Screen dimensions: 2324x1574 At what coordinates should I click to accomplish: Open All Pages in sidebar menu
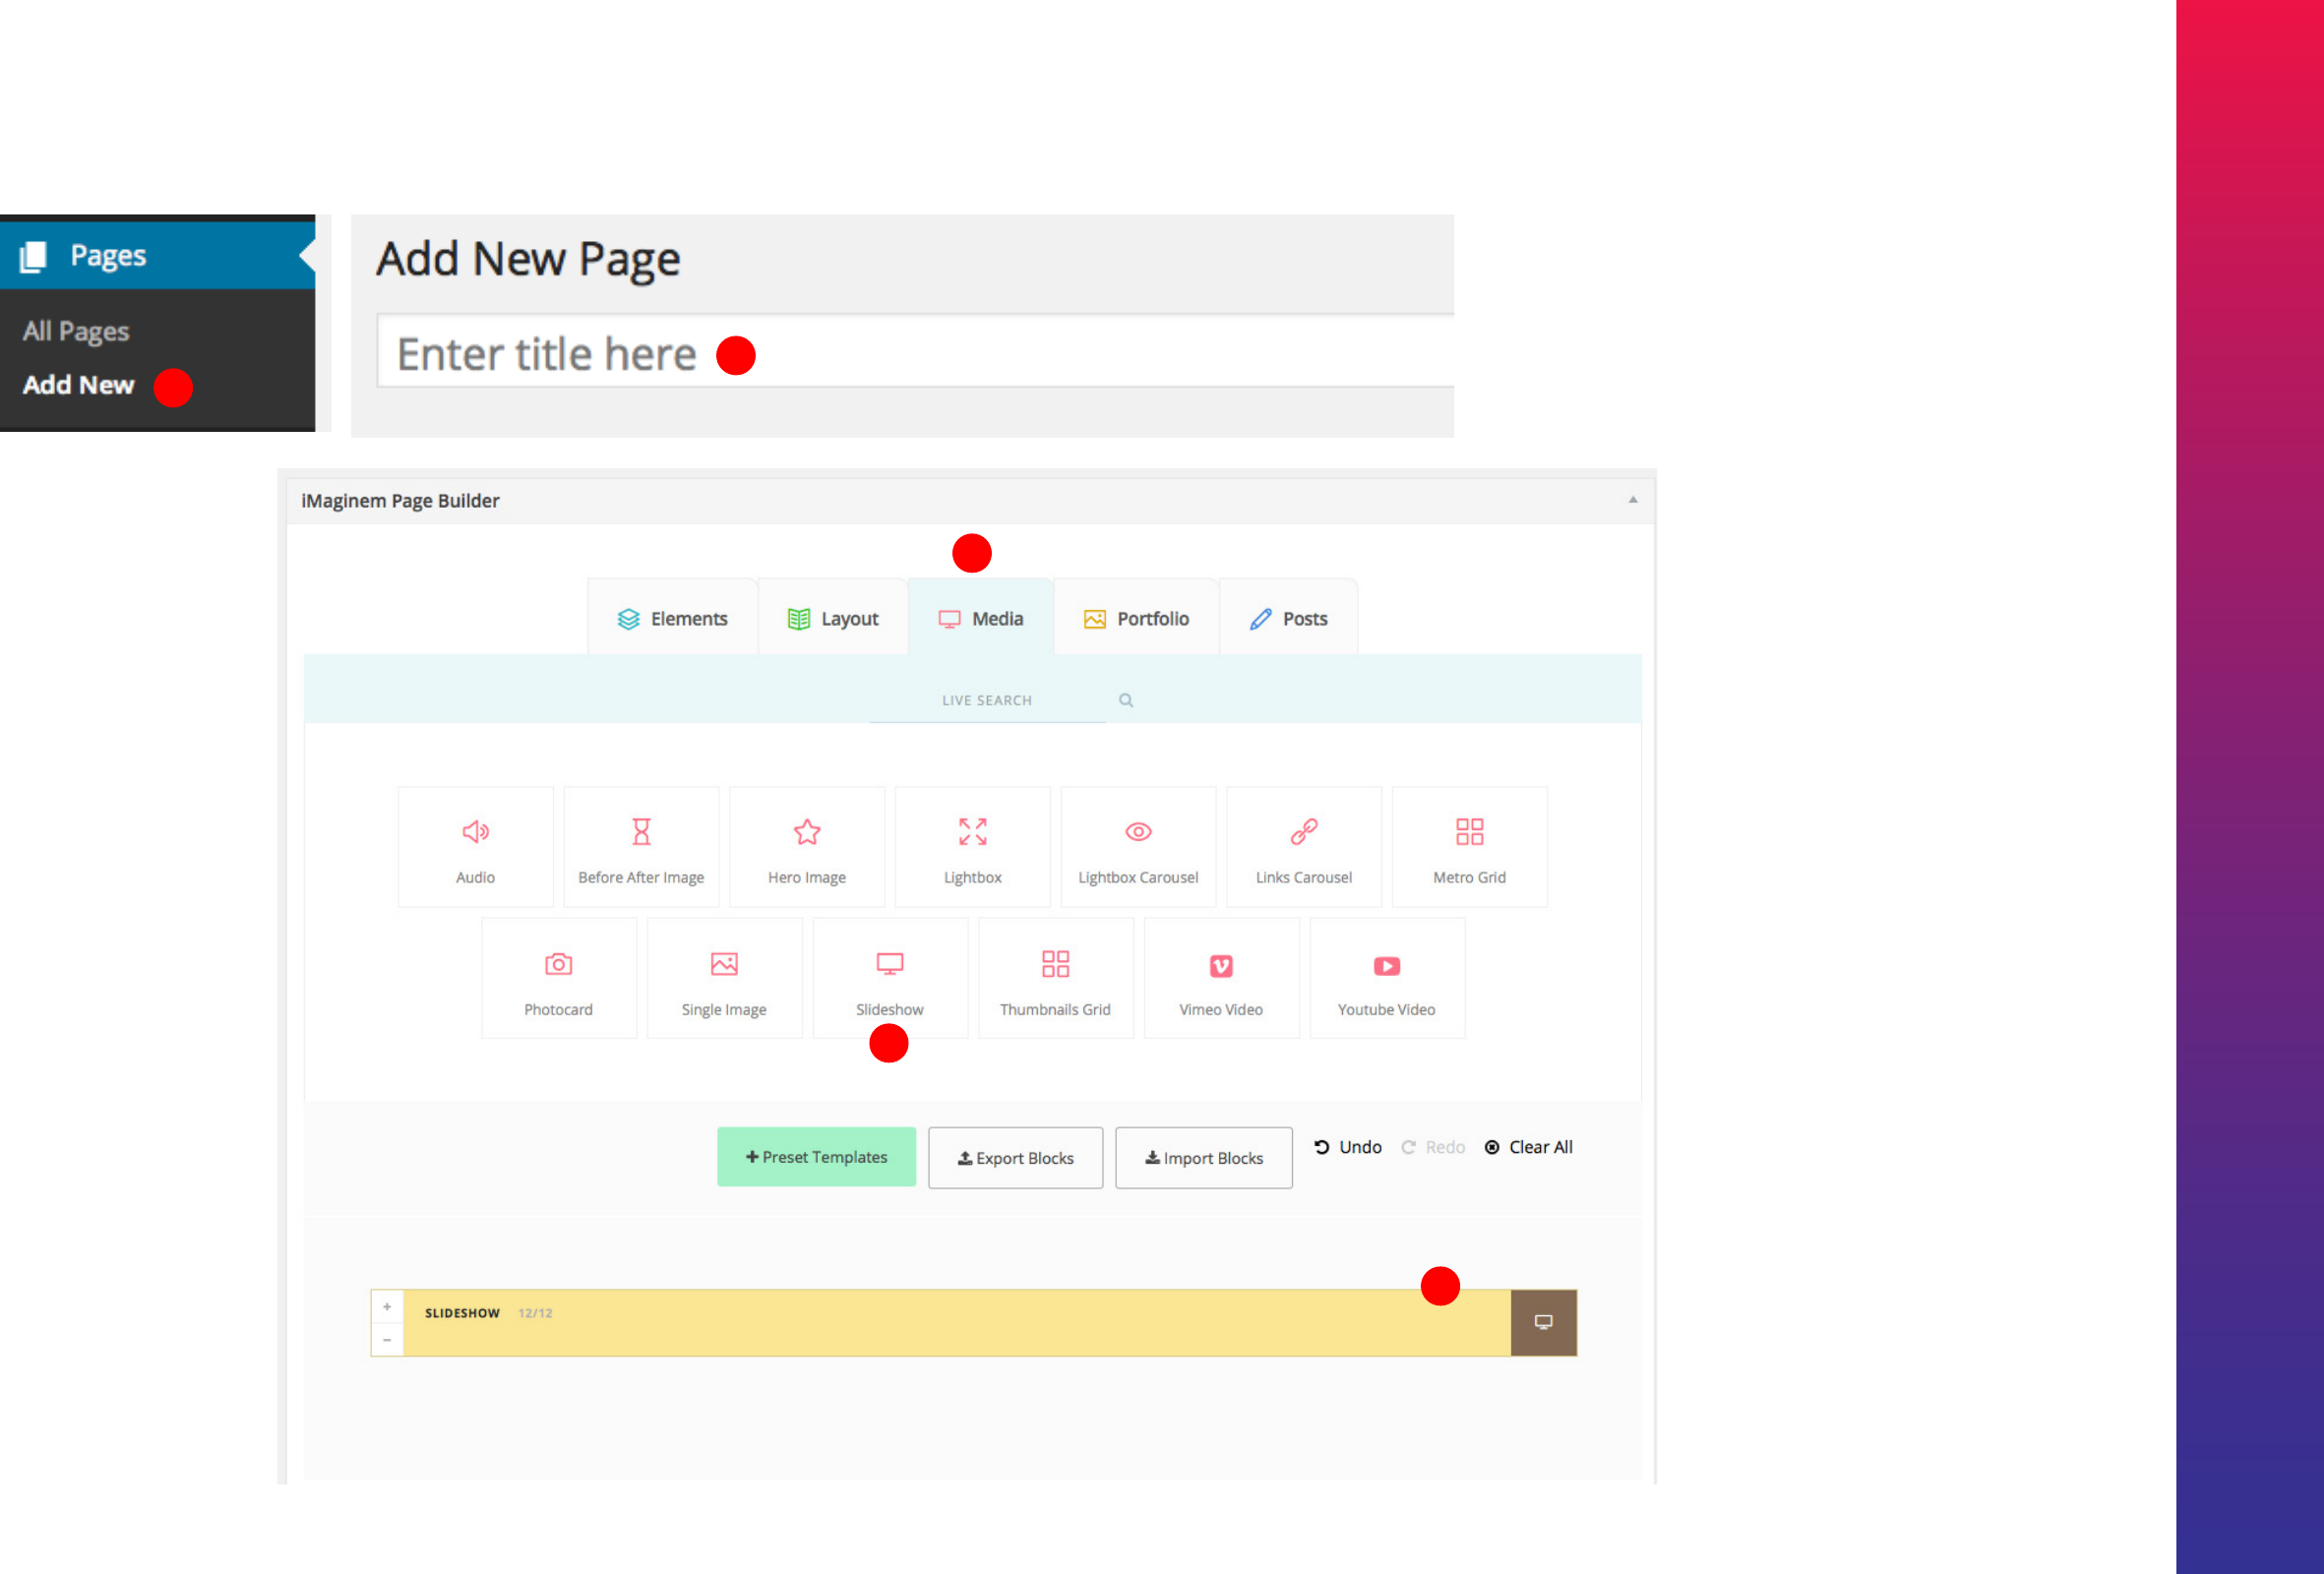pos(76,331)
